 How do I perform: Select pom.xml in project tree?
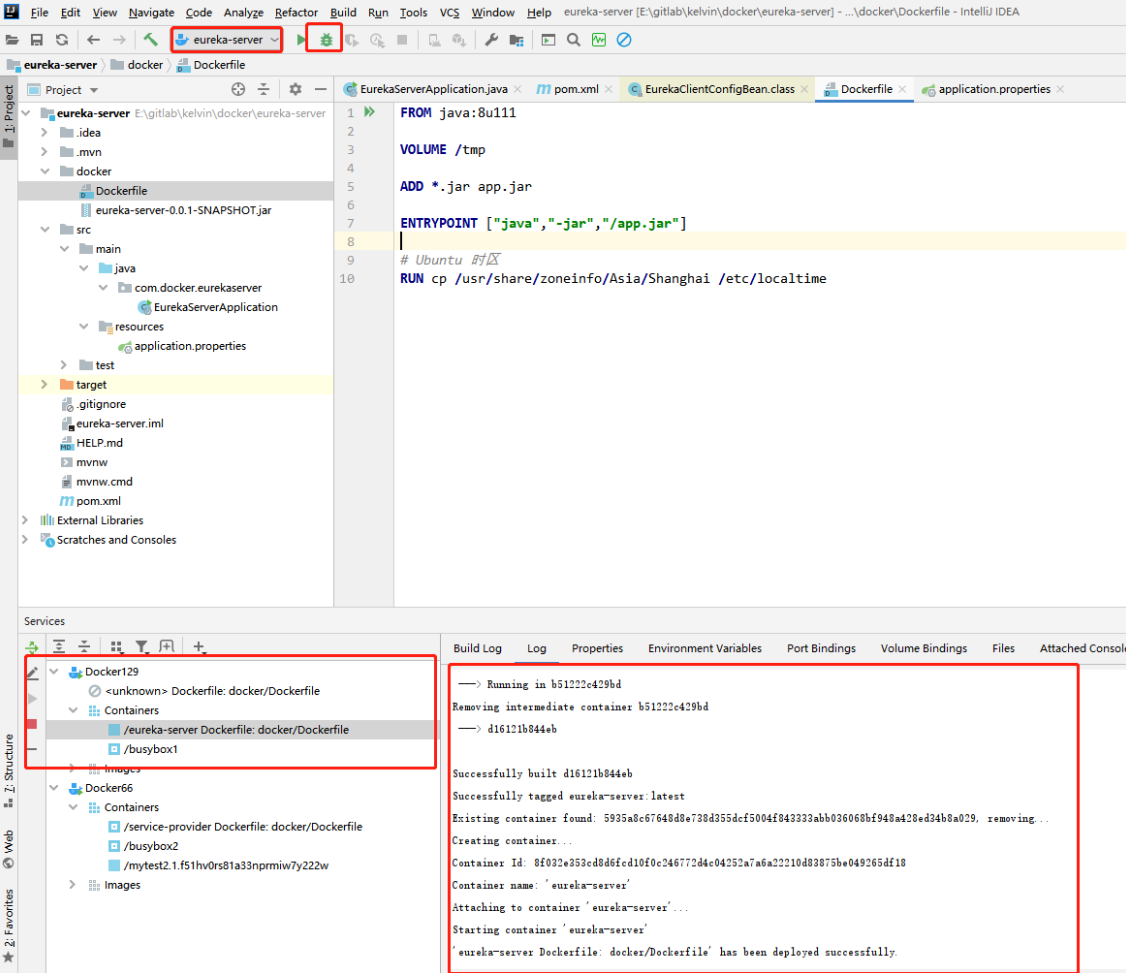[98, 501]
